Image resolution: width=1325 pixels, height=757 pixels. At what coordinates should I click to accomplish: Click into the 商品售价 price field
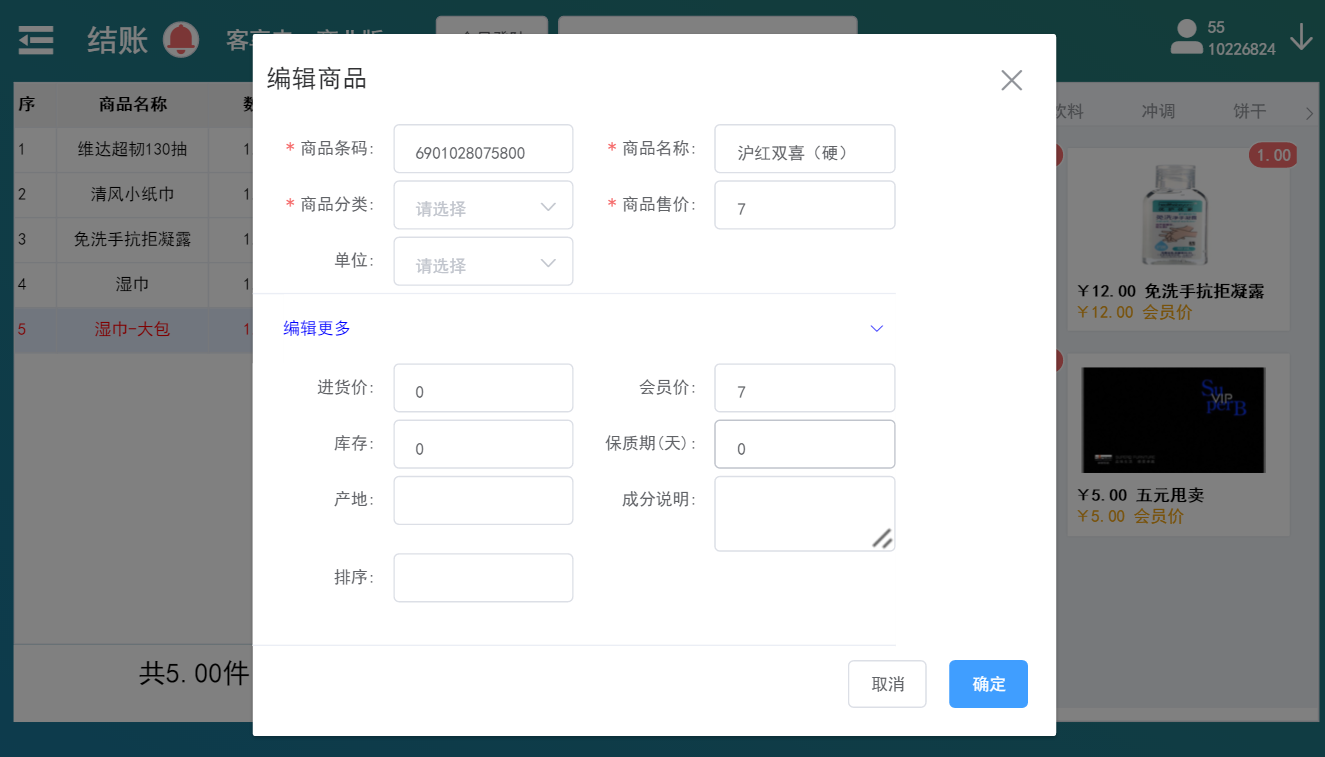point(804,206)
